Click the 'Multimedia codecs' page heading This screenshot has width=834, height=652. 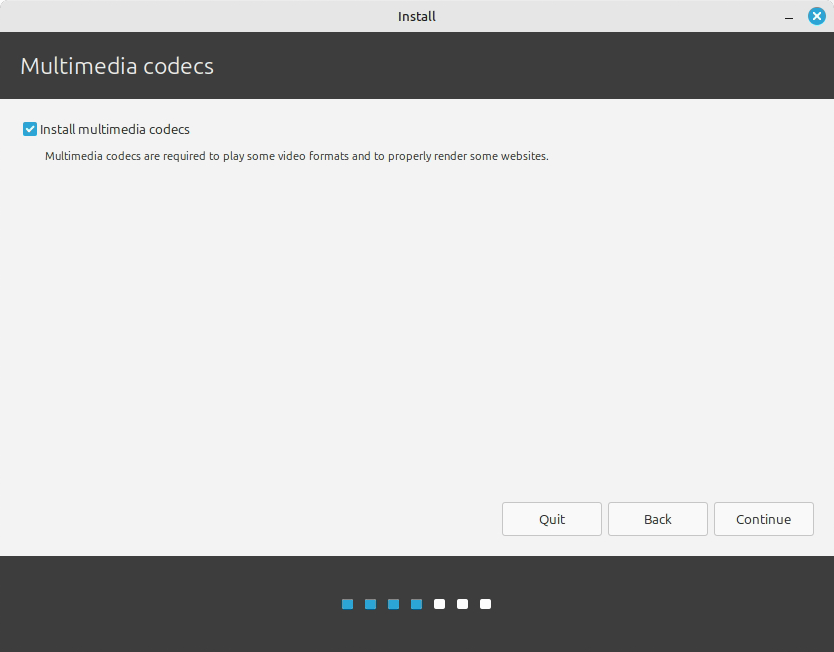click(x=117, y=67)
